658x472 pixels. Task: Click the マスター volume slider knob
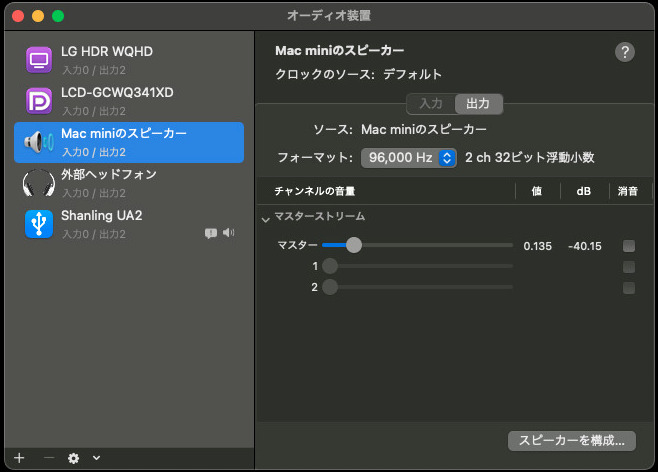tap(354, 245)
